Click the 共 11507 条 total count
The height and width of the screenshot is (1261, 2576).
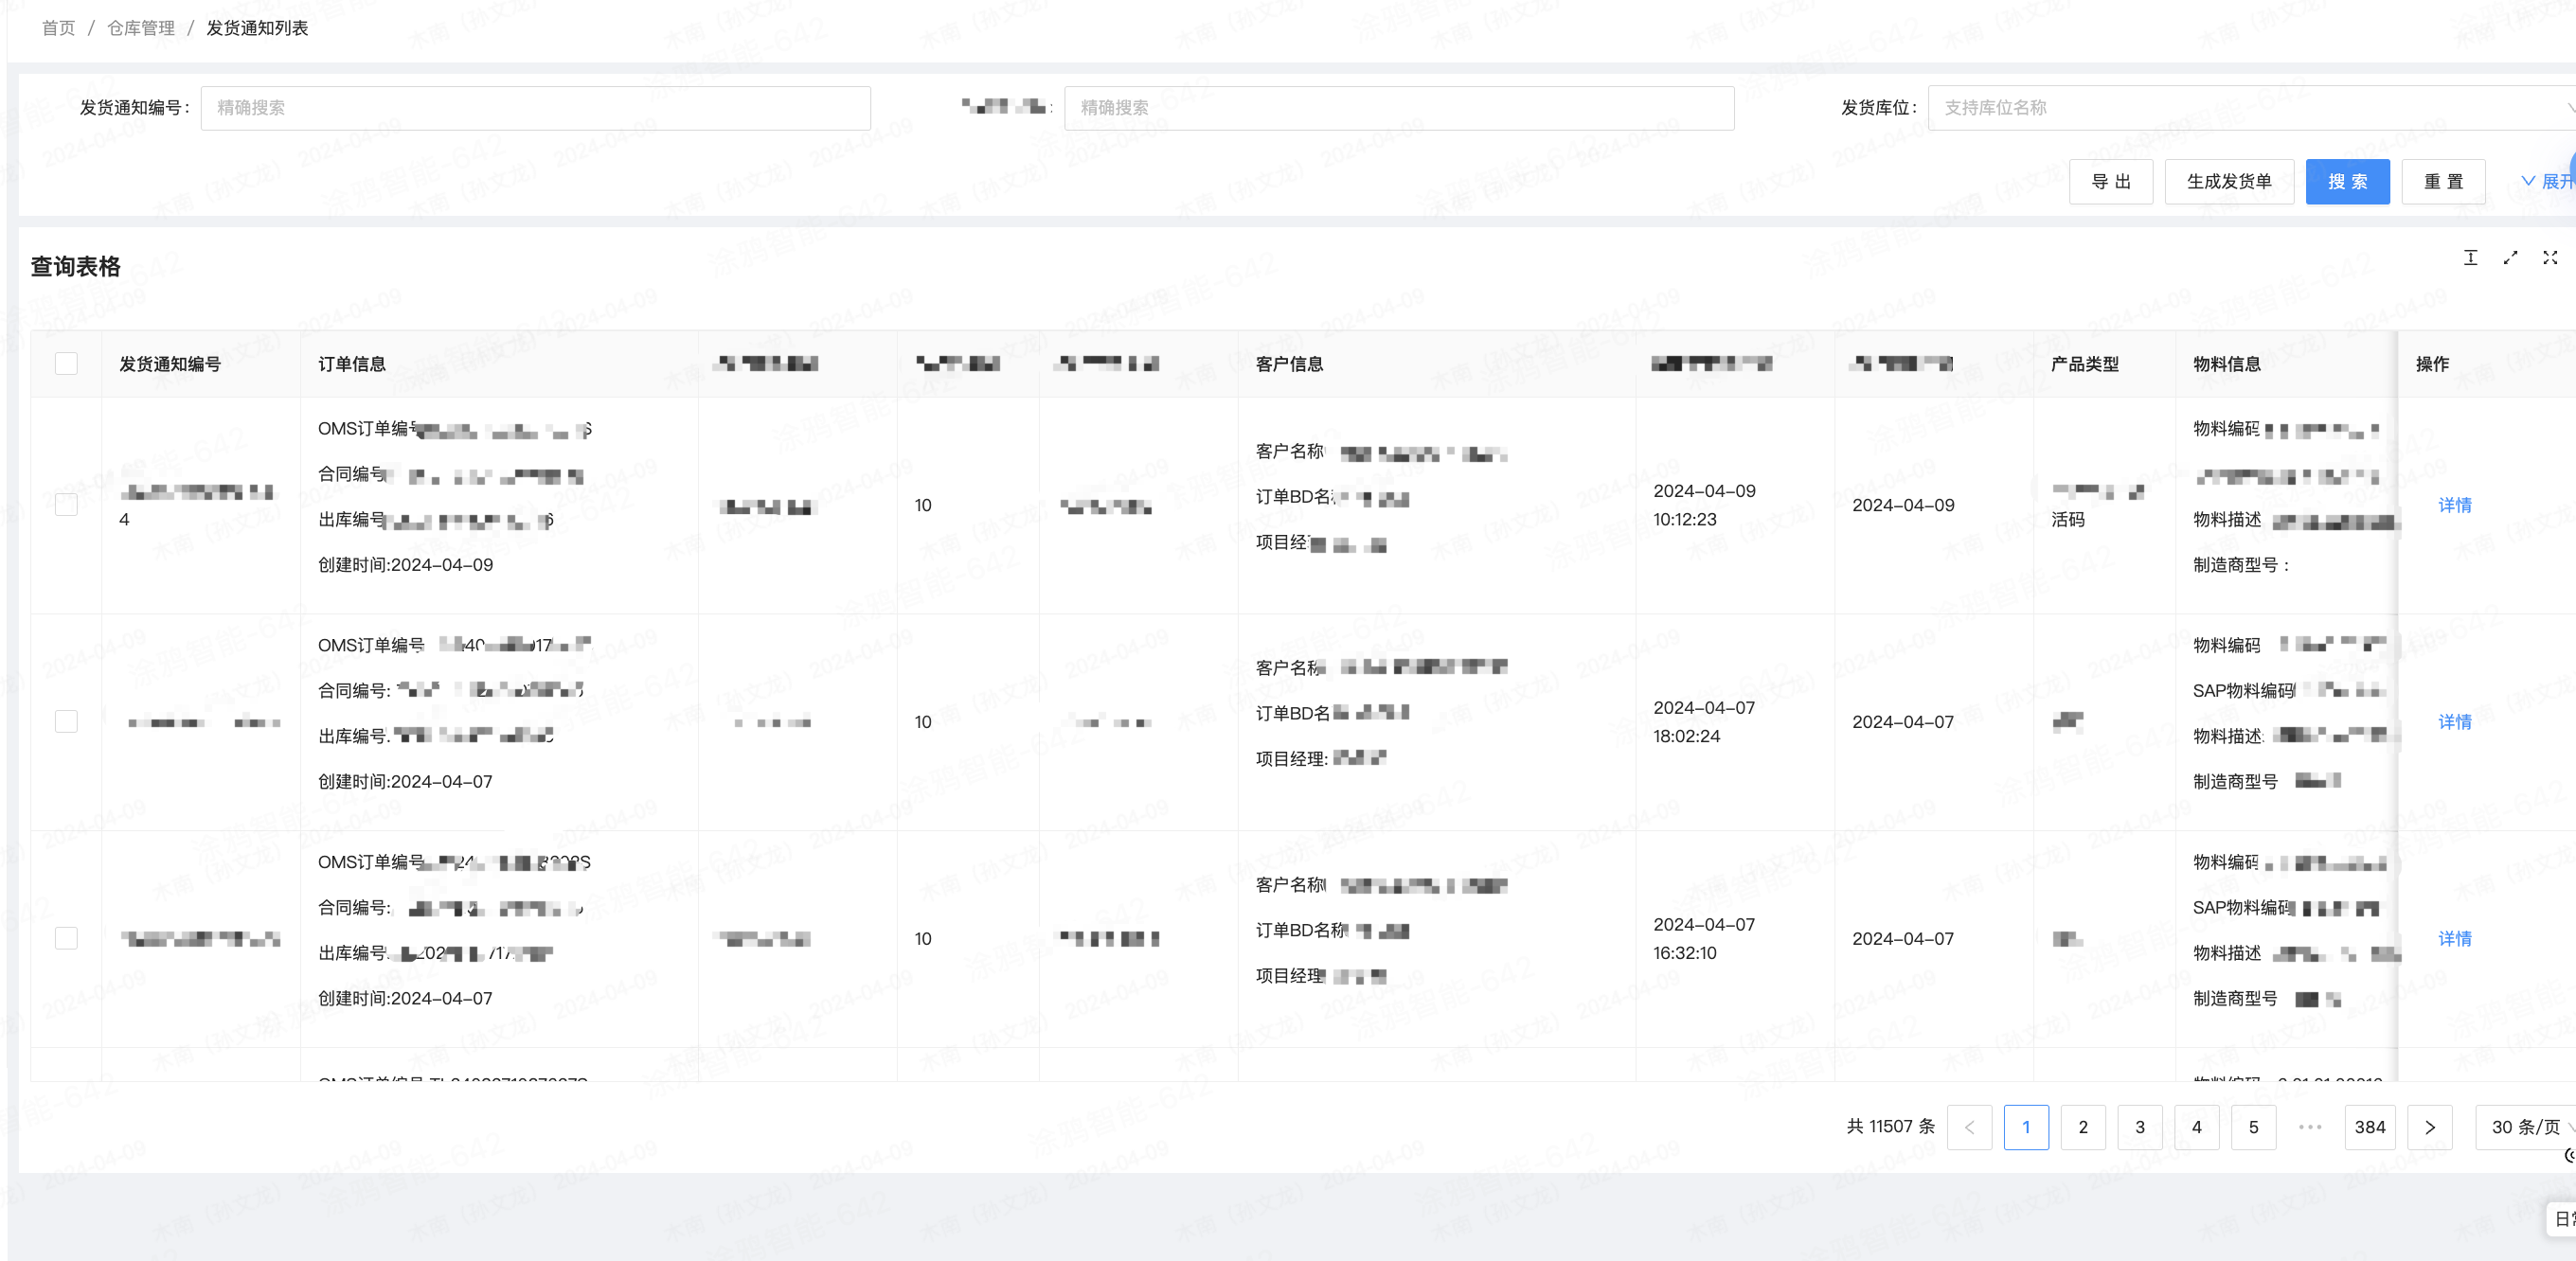pos(1890,1127)
